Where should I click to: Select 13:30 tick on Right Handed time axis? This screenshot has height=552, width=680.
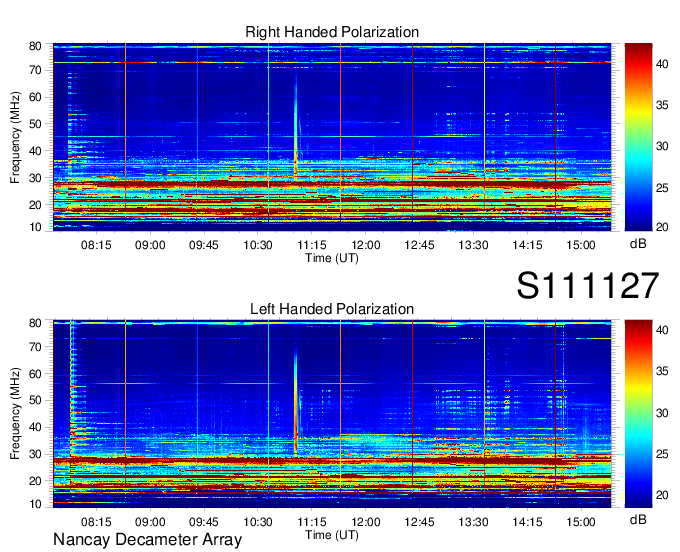tap(473, 245)
